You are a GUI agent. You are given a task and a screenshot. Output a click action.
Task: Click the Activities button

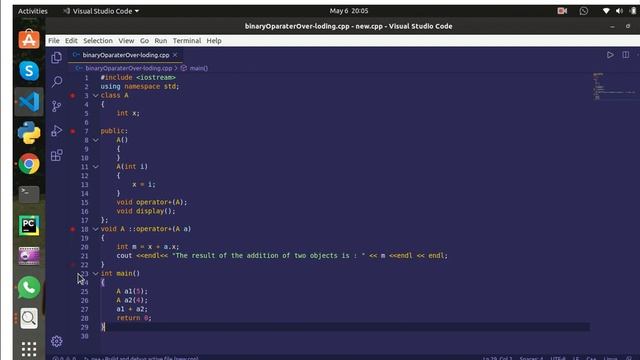[33, 11]
